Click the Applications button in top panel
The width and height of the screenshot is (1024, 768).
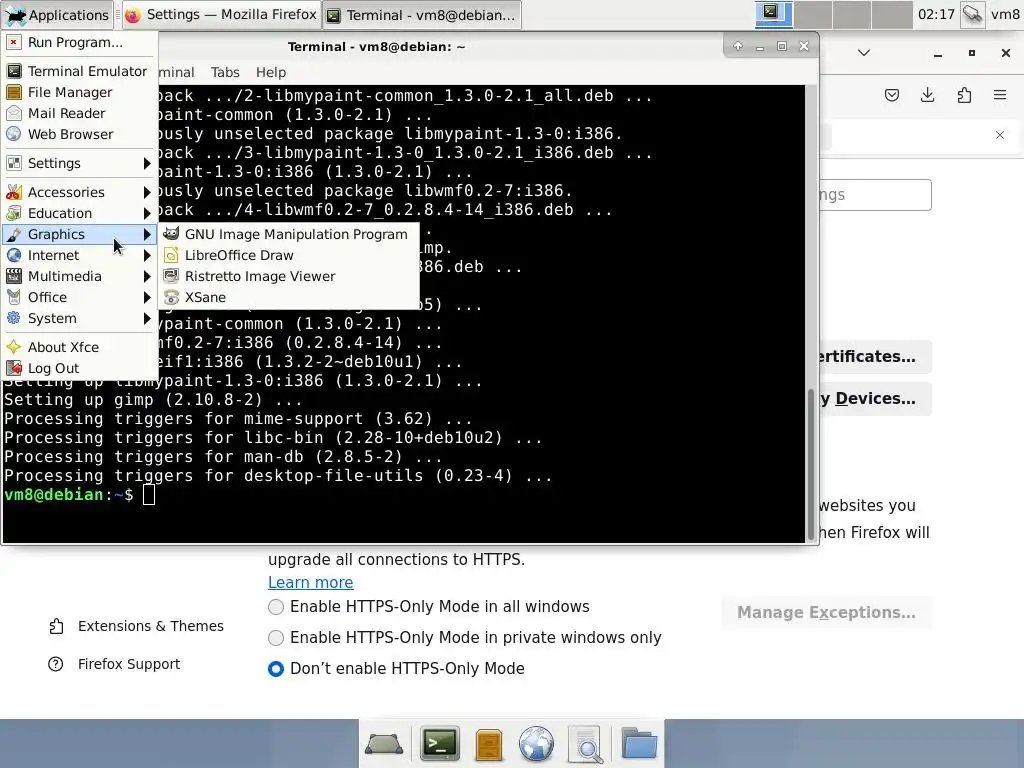(x=57, y=14)
